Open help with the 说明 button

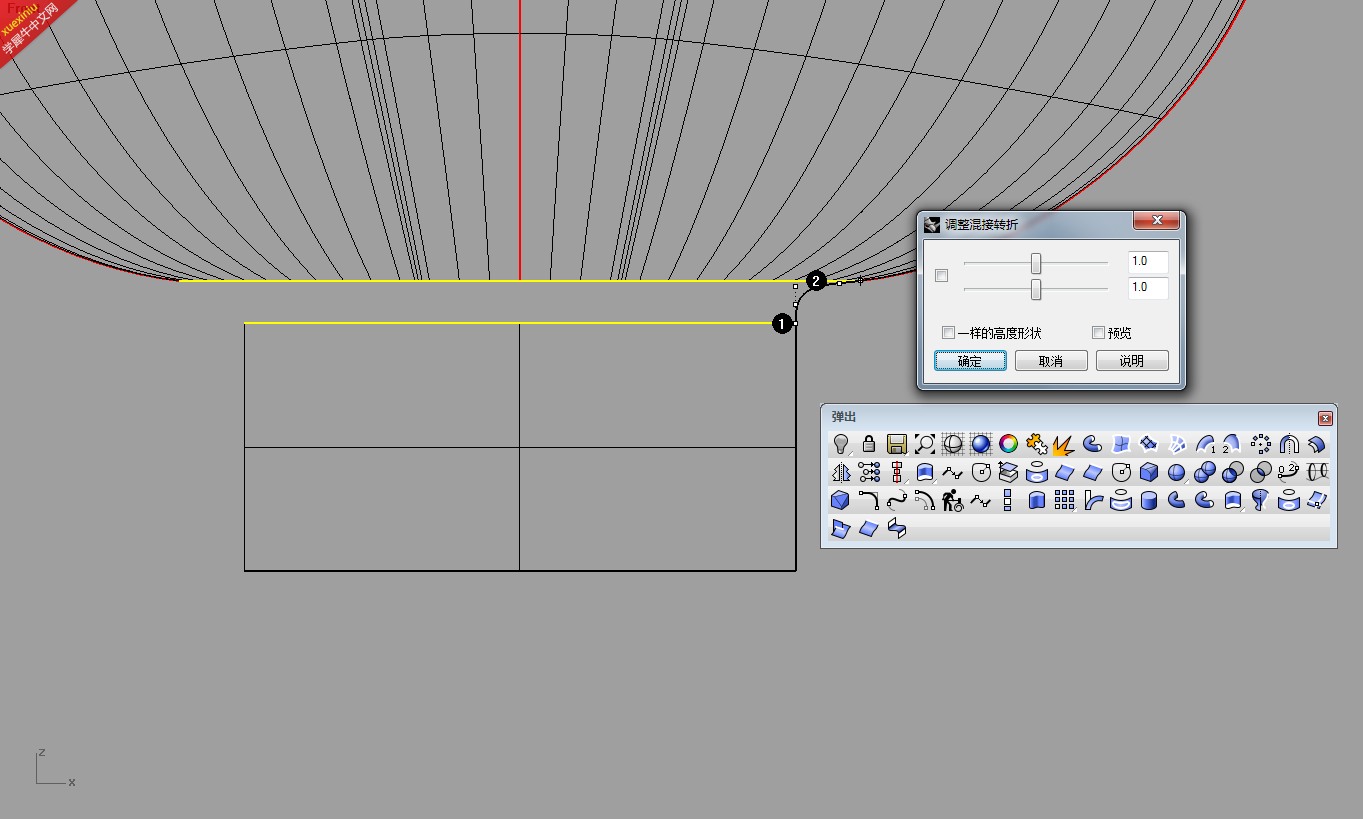[1132, 361]
